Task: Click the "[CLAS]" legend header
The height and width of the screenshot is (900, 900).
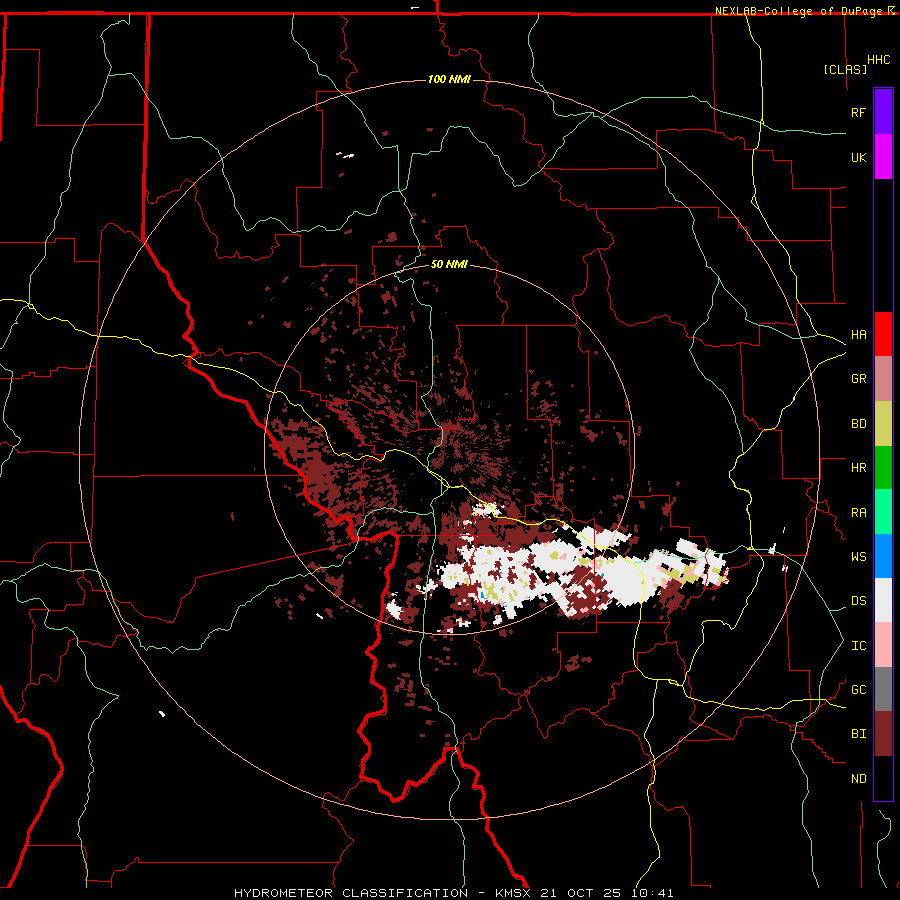Action: [845, 69]
